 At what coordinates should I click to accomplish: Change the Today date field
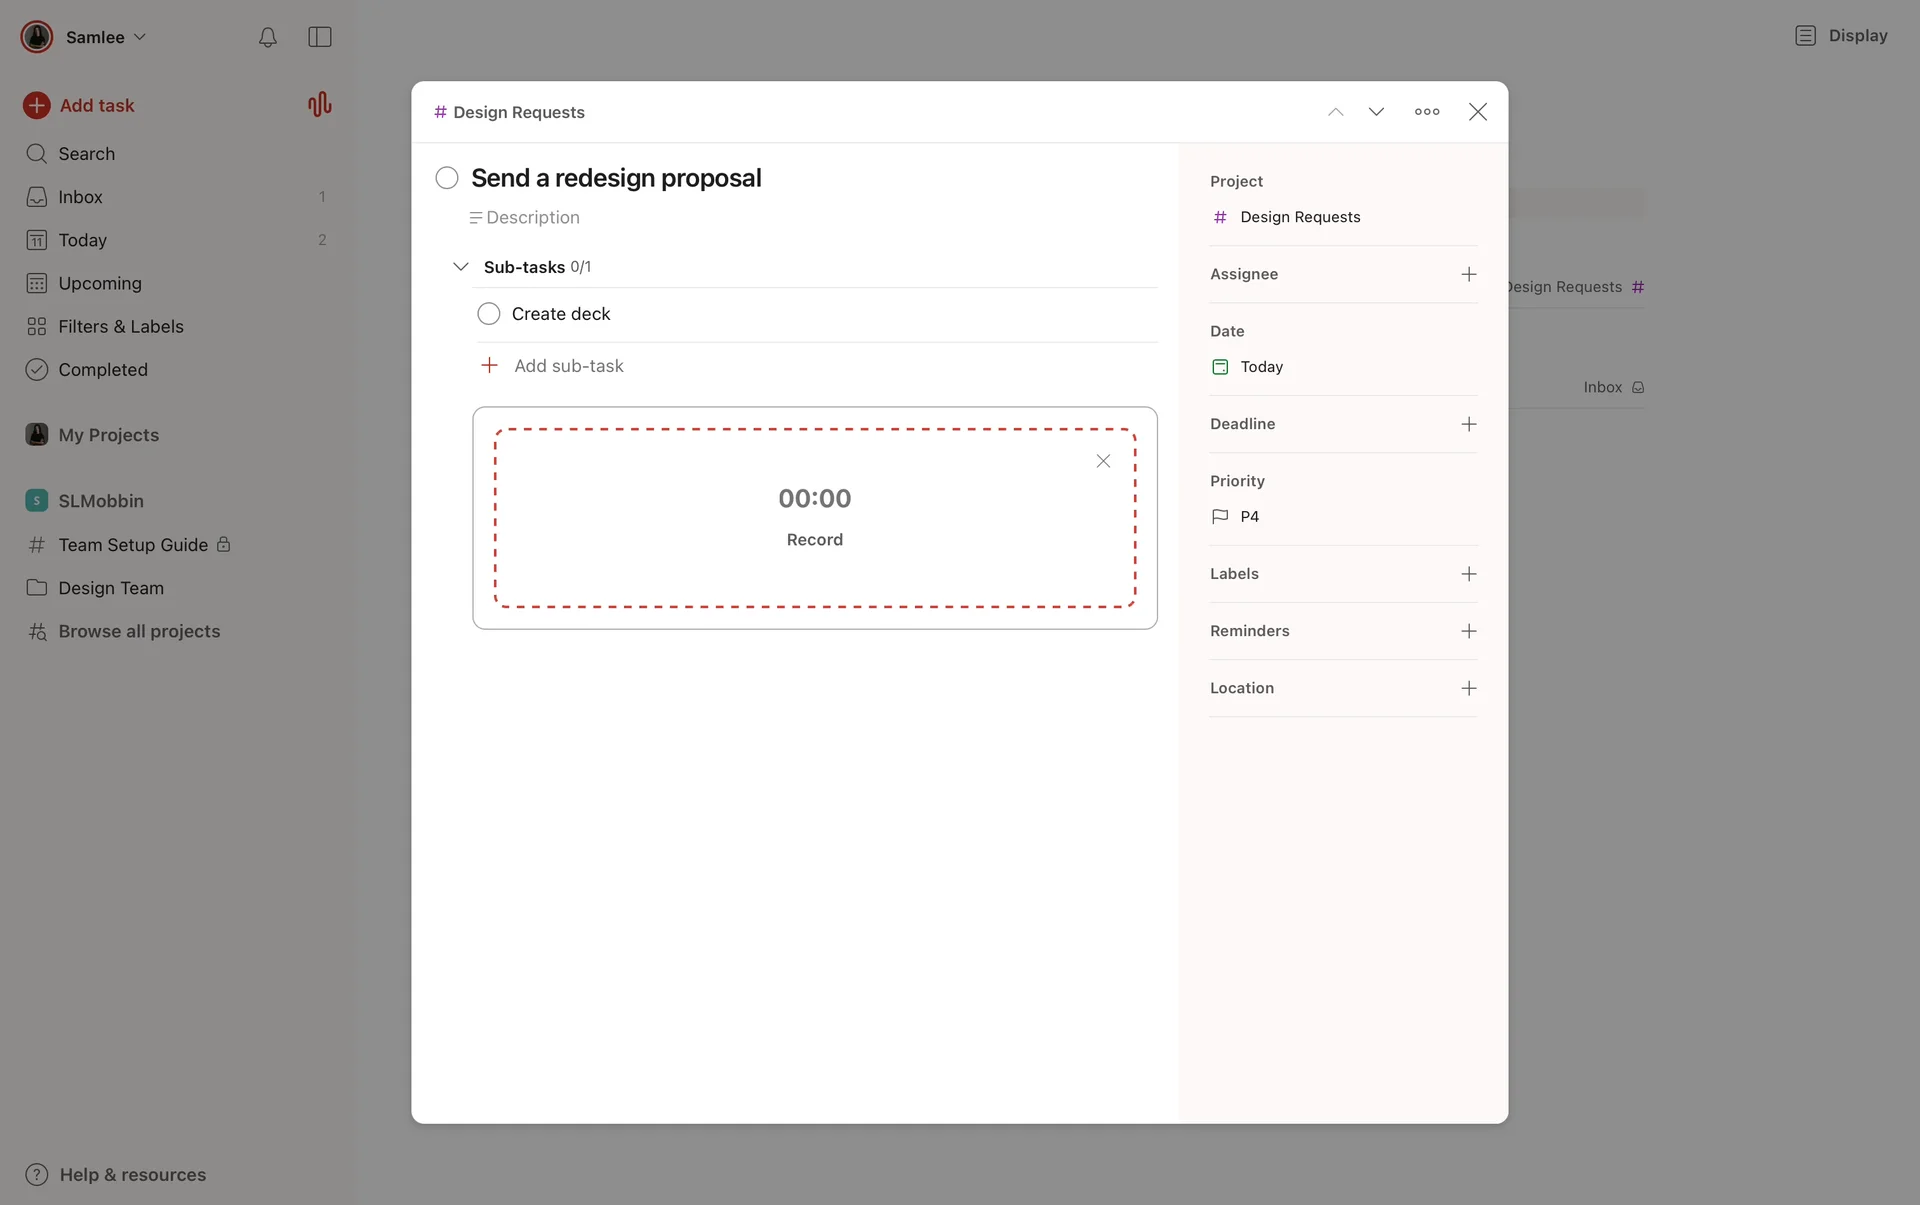coord(1260,367)
